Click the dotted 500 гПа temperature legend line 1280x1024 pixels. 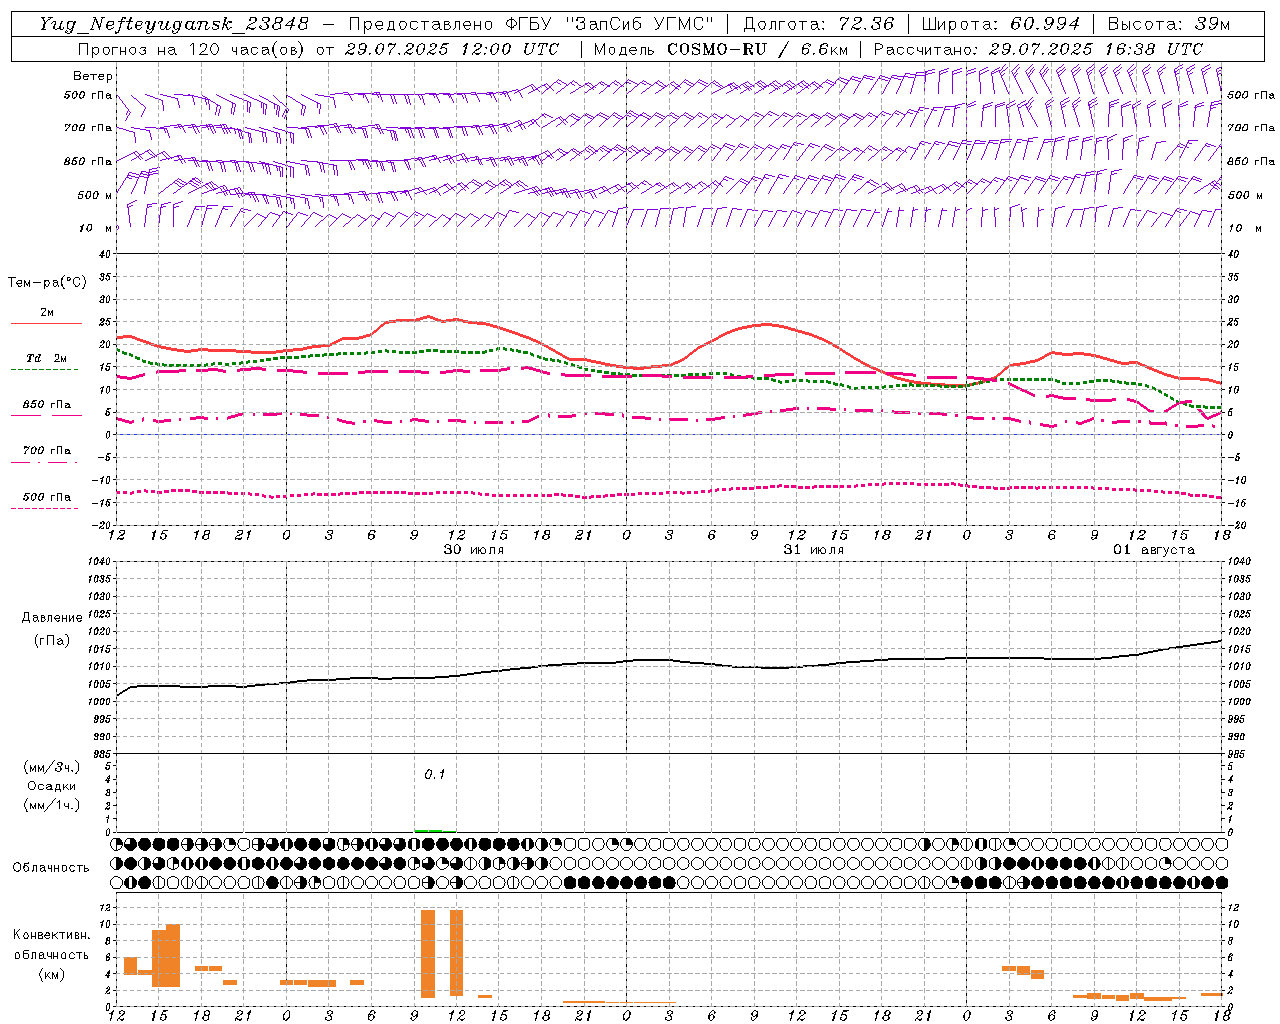[44, 508]
